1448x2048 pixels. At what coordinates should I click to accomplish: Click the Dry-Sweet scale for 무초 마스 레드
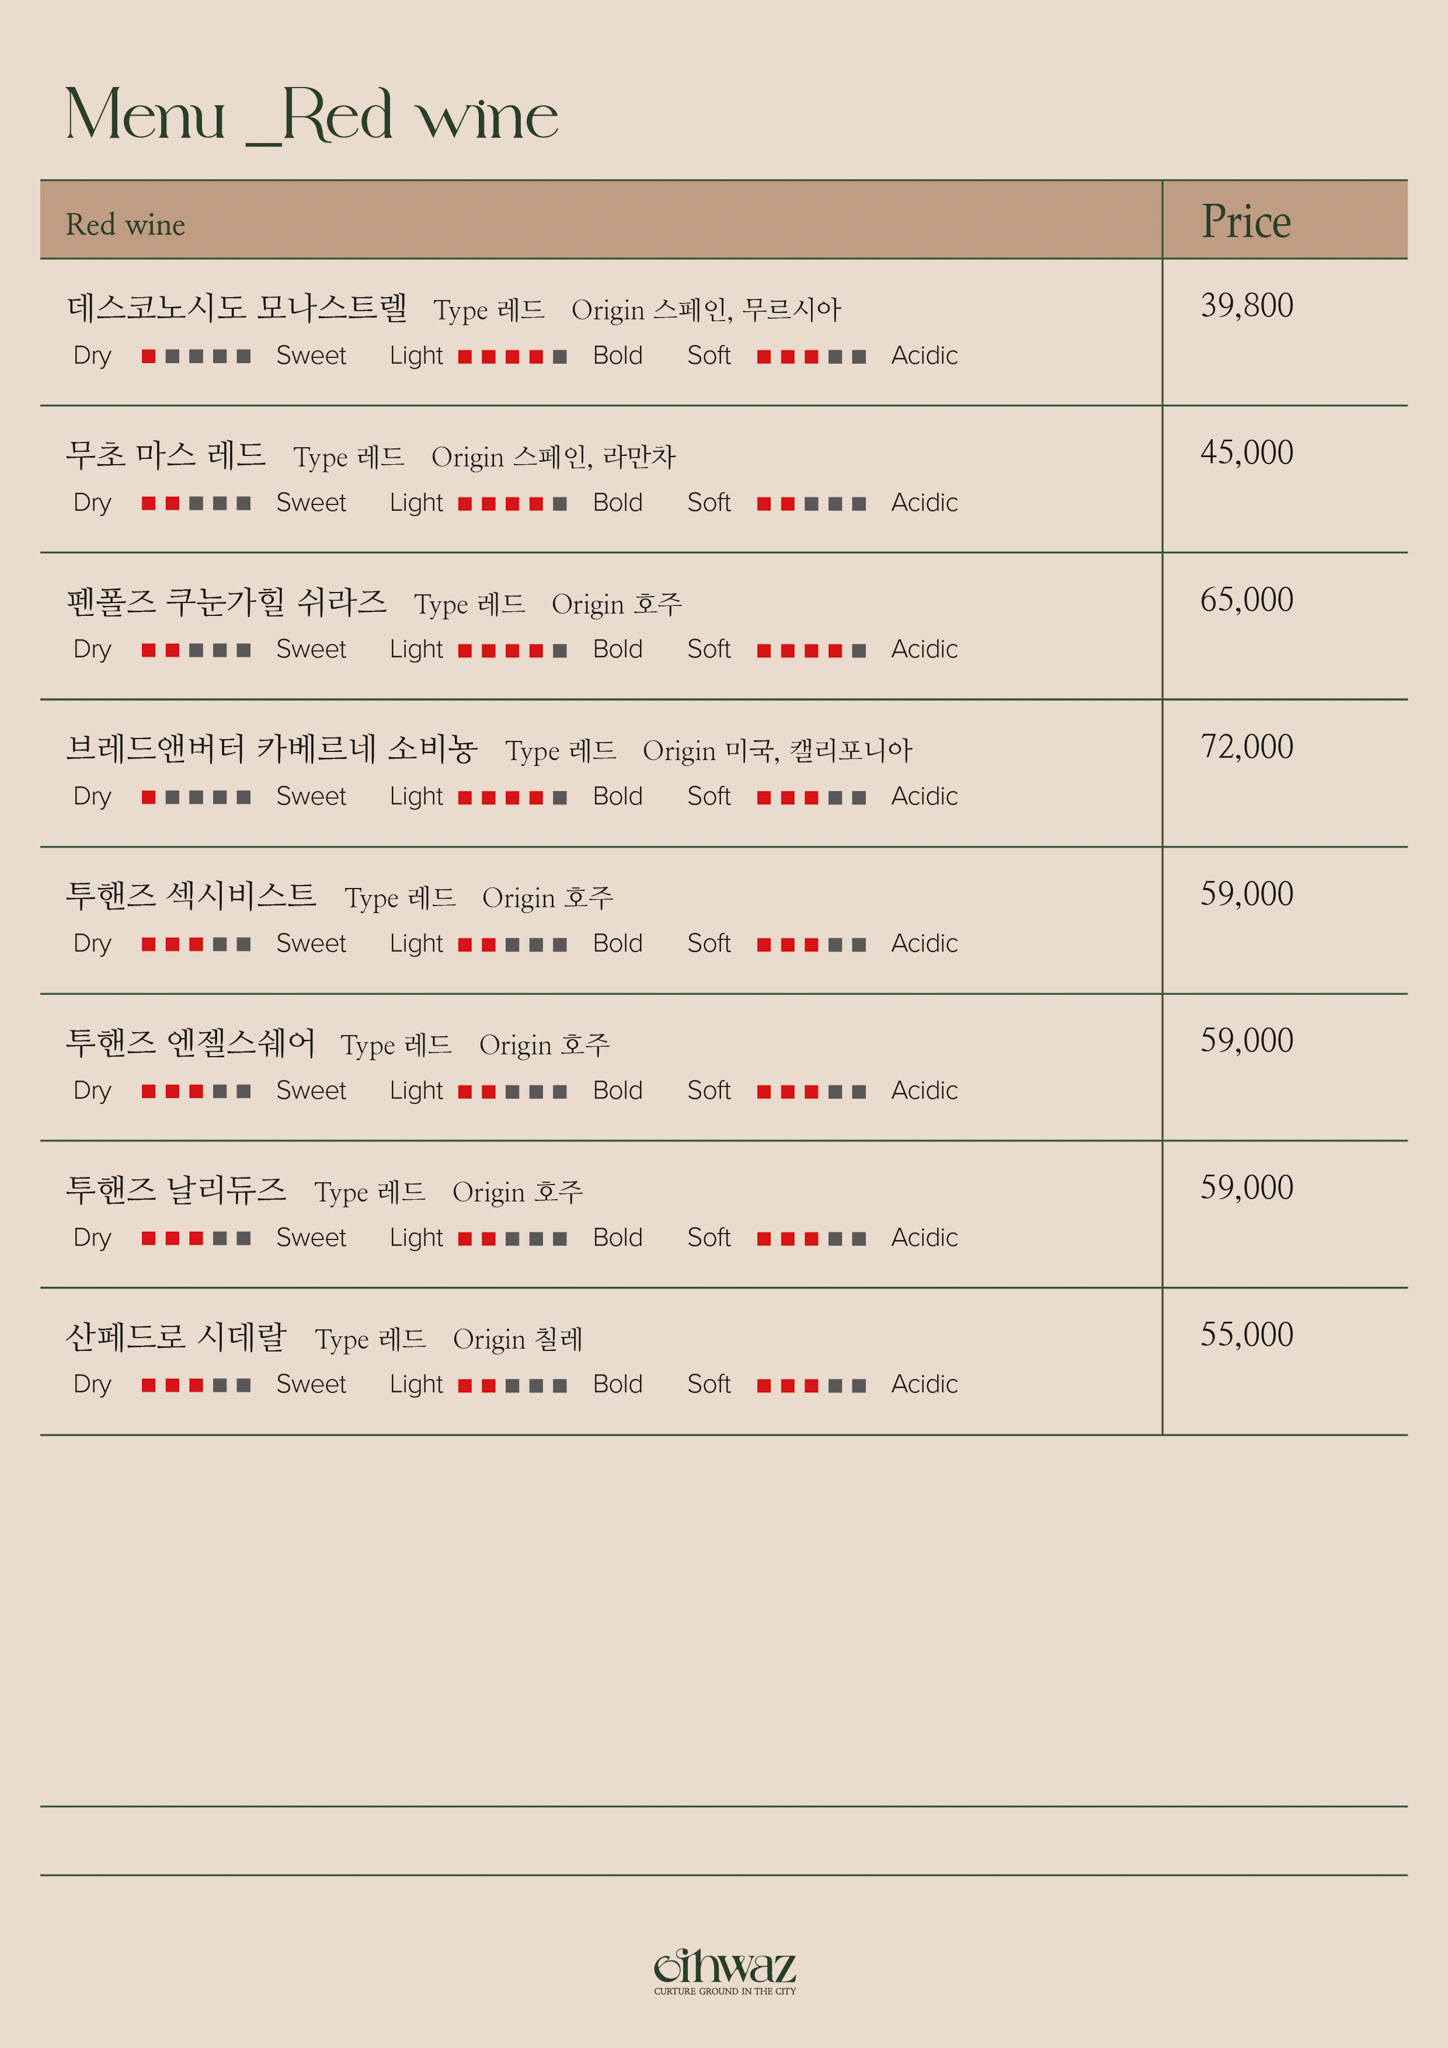pos(196,503)
